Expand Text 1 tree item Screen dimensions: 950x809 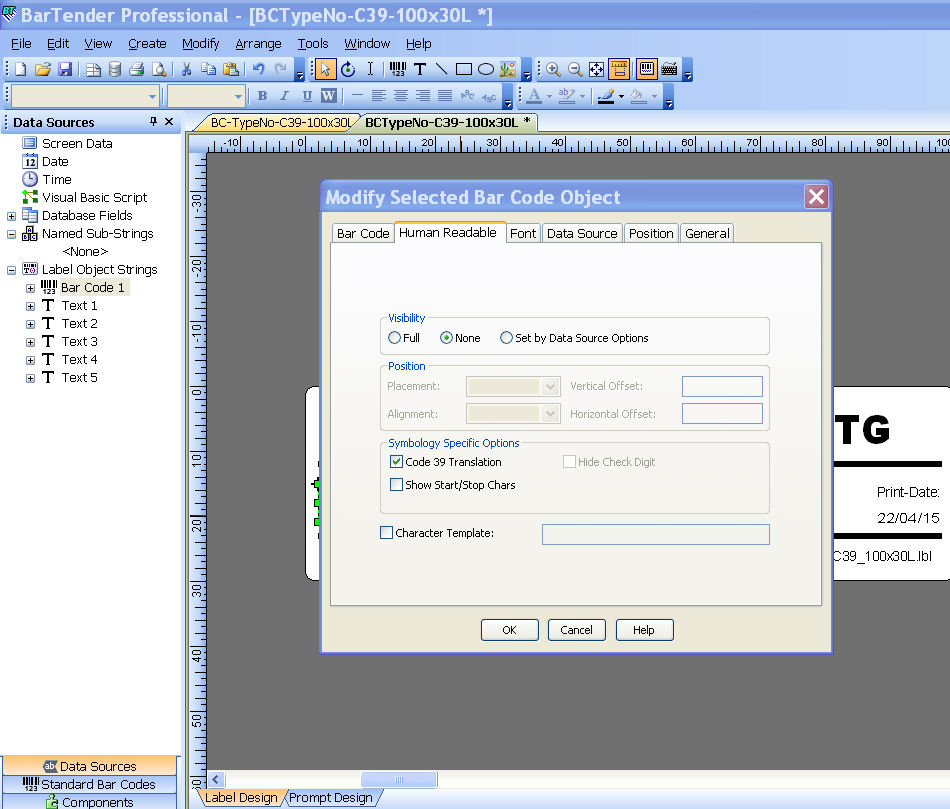[30, 306]
